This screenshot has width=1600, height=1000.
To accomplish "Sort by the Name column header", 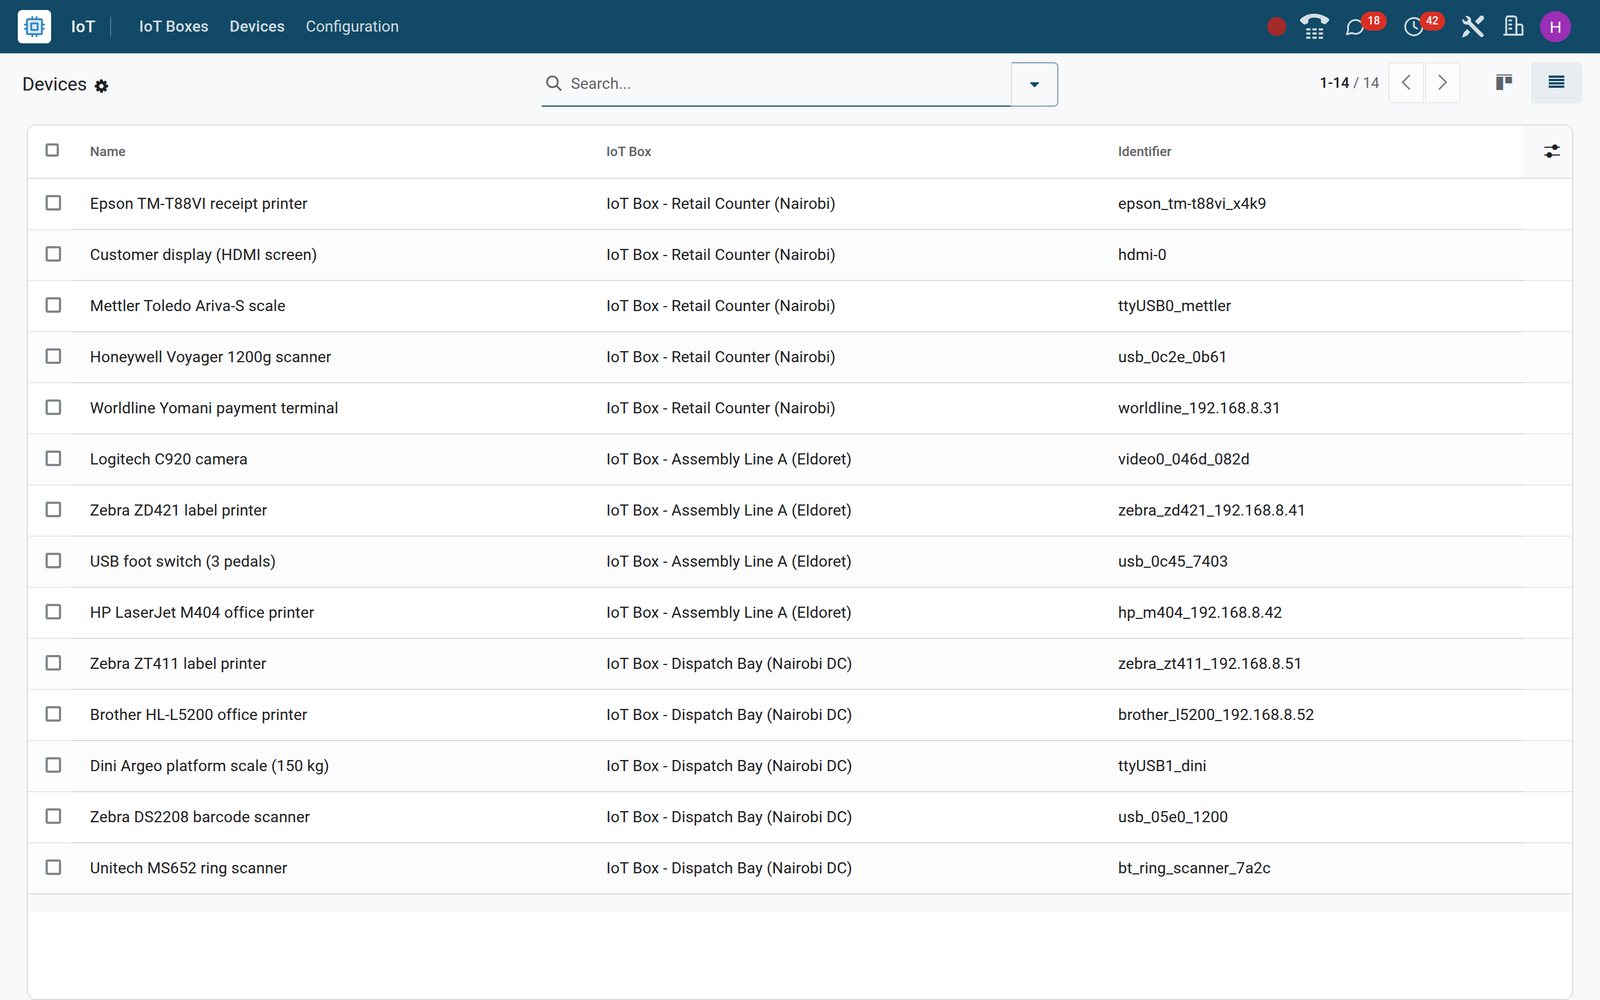I will (108, 152).
